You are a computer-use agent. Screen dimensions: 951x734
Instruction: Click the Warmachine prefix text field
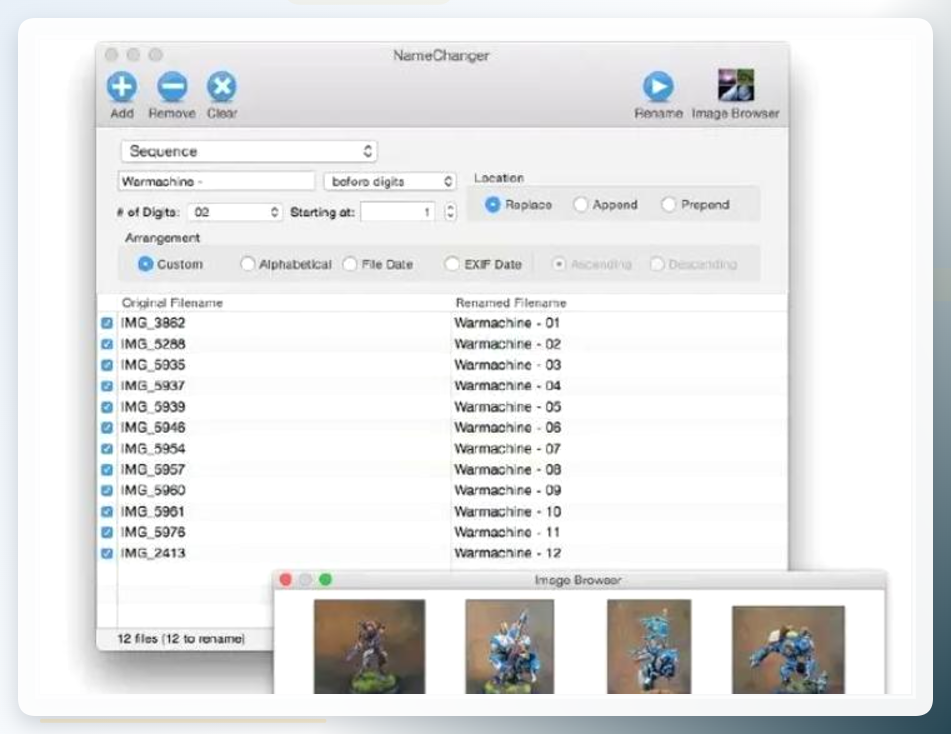tap(216, 181)
